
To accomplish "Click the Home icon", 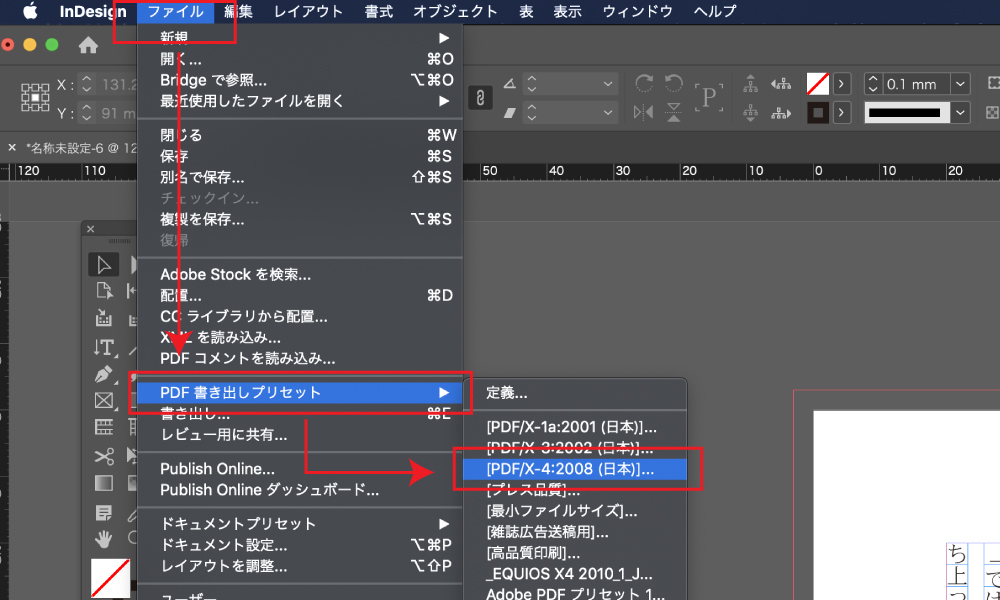I will point(88,45).
